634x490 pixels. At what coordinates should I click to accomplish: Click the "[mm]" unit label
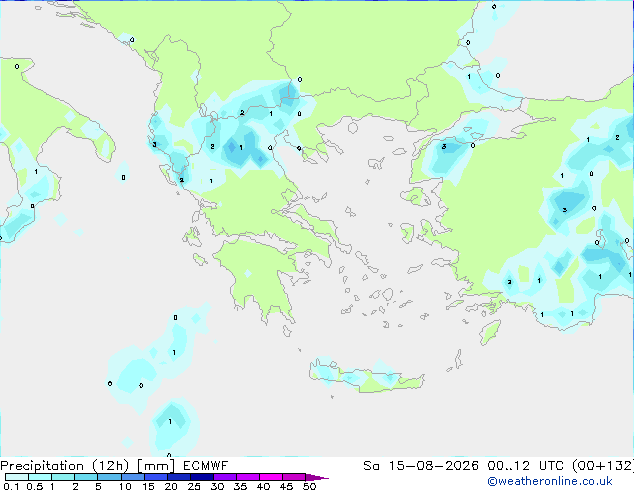pyautogui.click(x=156, y=466)
